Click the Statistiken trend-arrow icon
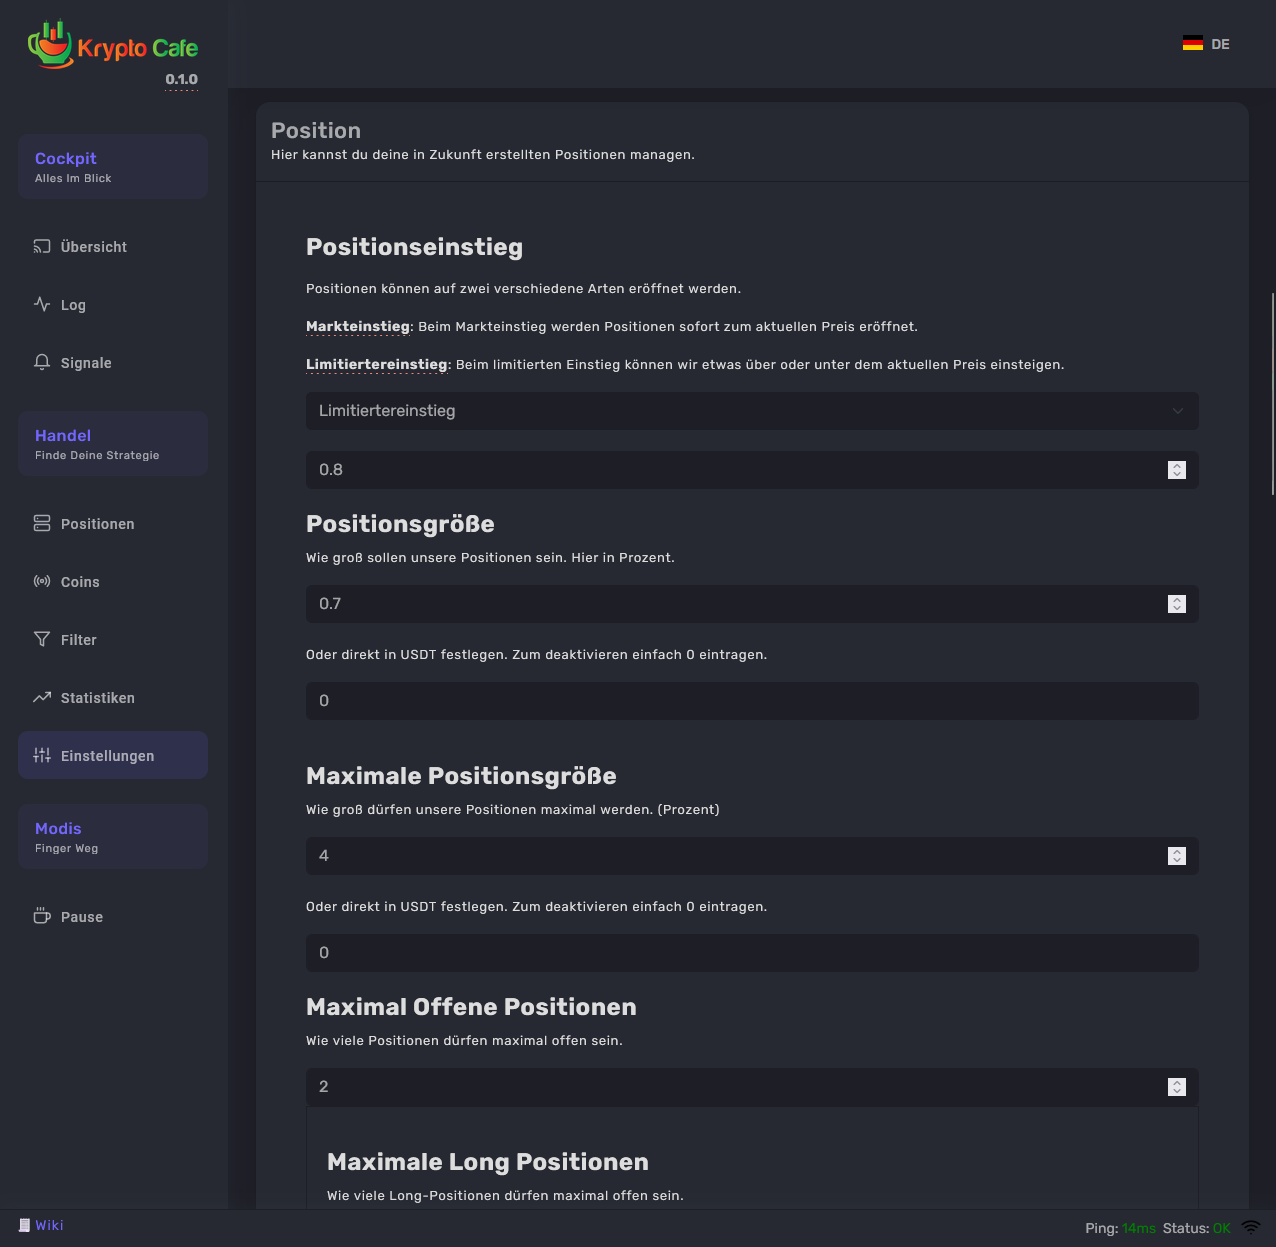The height and width of the screenshot is (1247, 1276). (x=42, y=697)
